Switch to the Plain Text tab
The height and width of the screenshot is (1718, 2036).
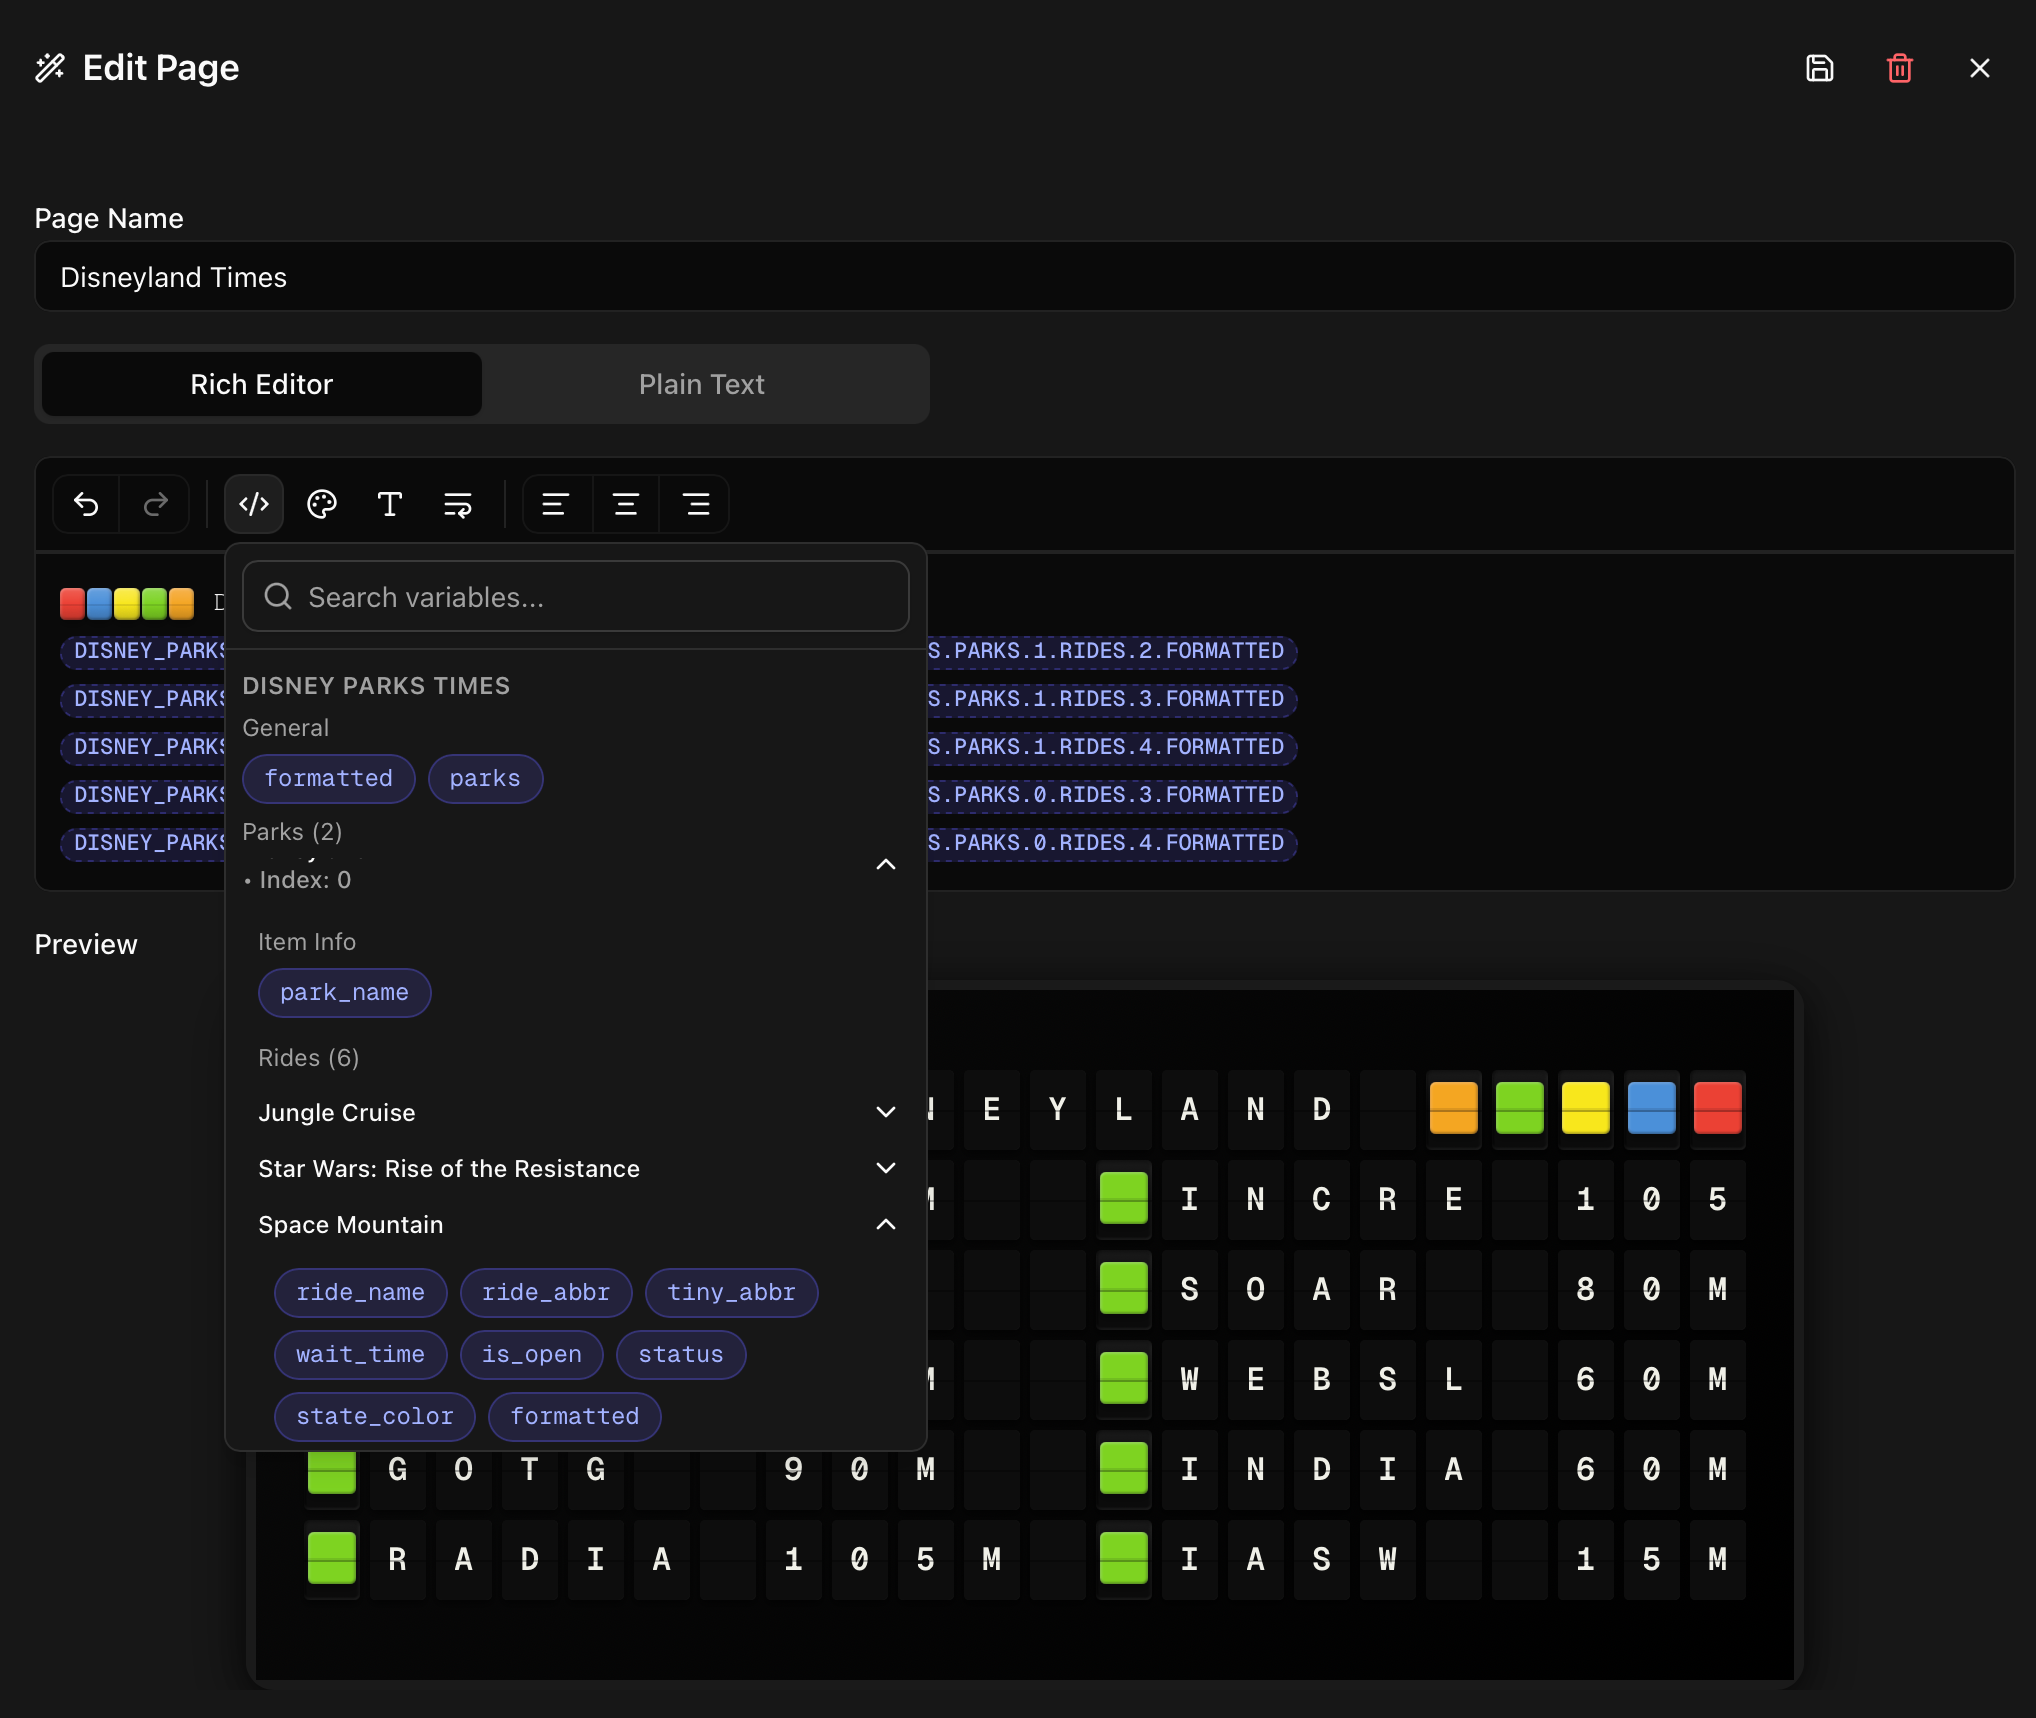[x=701, y=384]
